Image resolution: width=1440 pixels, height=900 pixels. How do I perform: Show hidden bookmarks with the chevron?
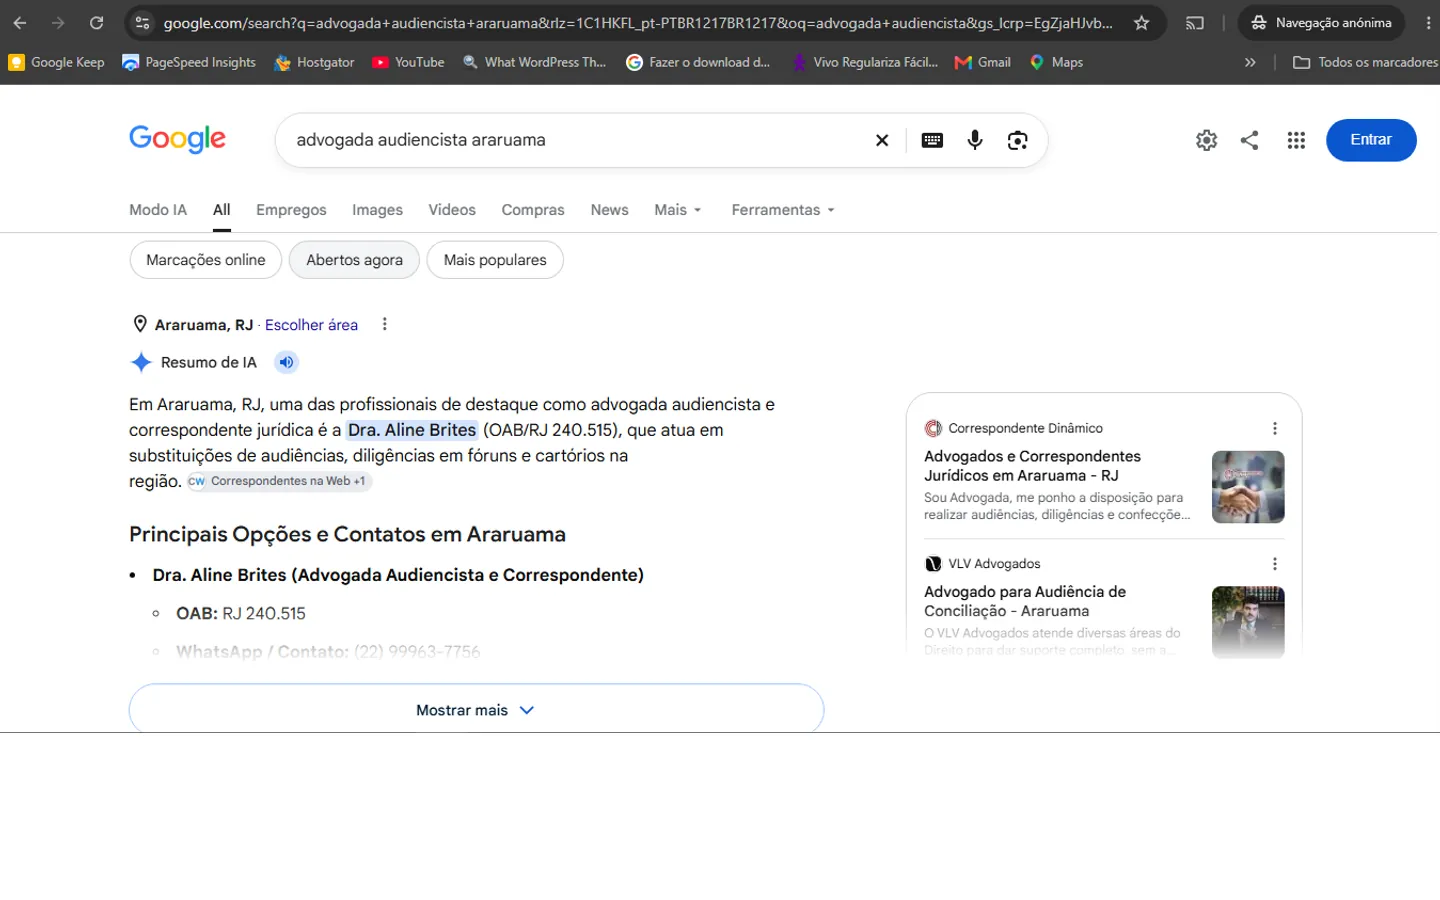click(x=1250, y=62)
